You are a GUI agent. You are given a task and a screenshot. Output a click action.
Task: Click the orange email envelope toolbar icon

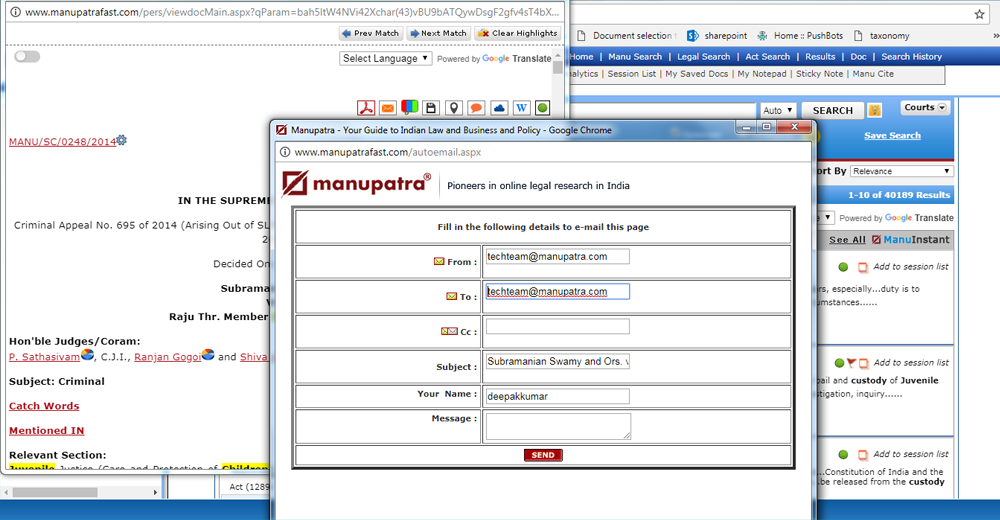[x=388, y=108]
